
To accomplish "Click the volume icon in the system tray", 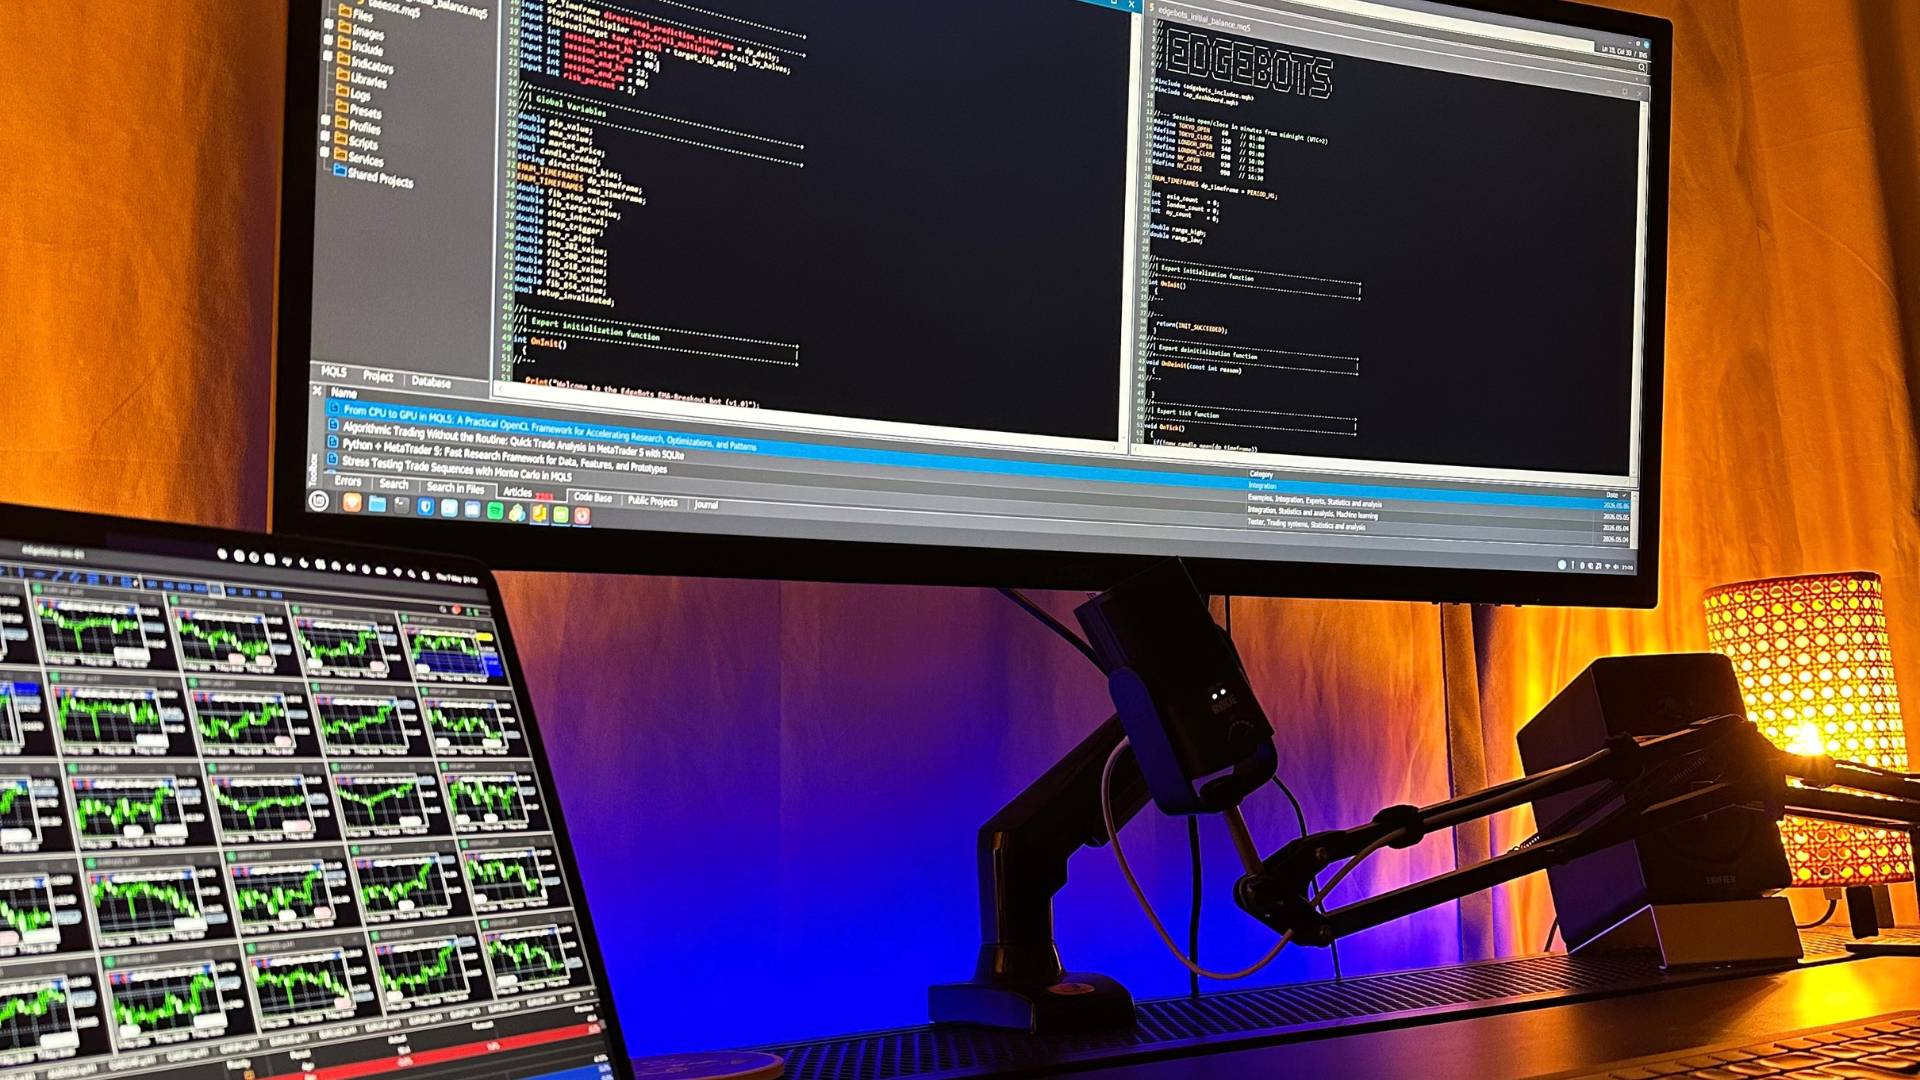I will 1616,567.
